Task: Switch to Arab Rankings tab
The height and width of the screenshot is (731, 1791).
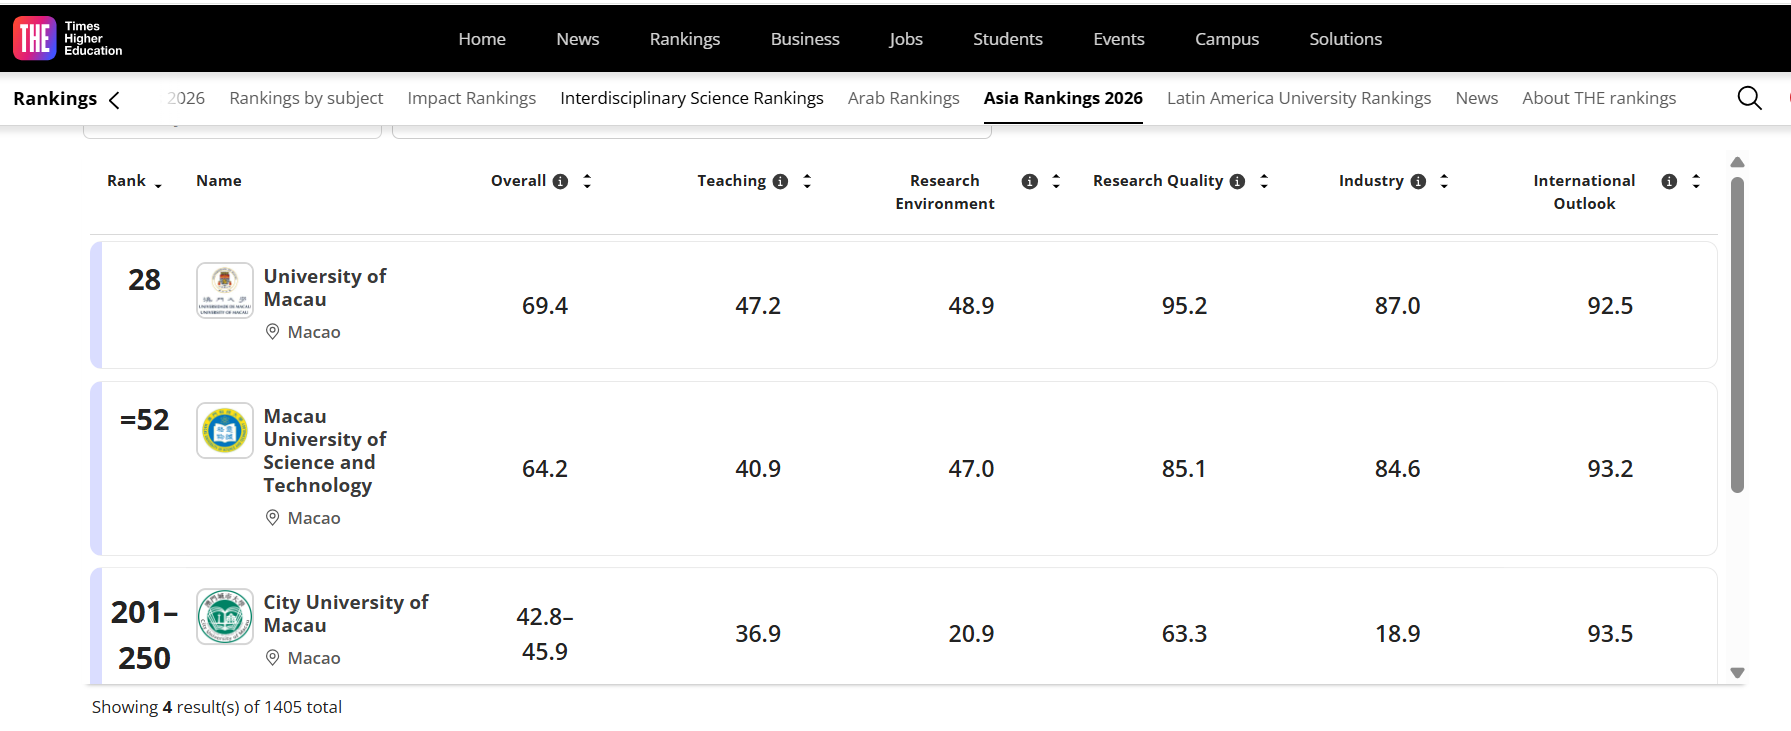Action: [904, 98]
